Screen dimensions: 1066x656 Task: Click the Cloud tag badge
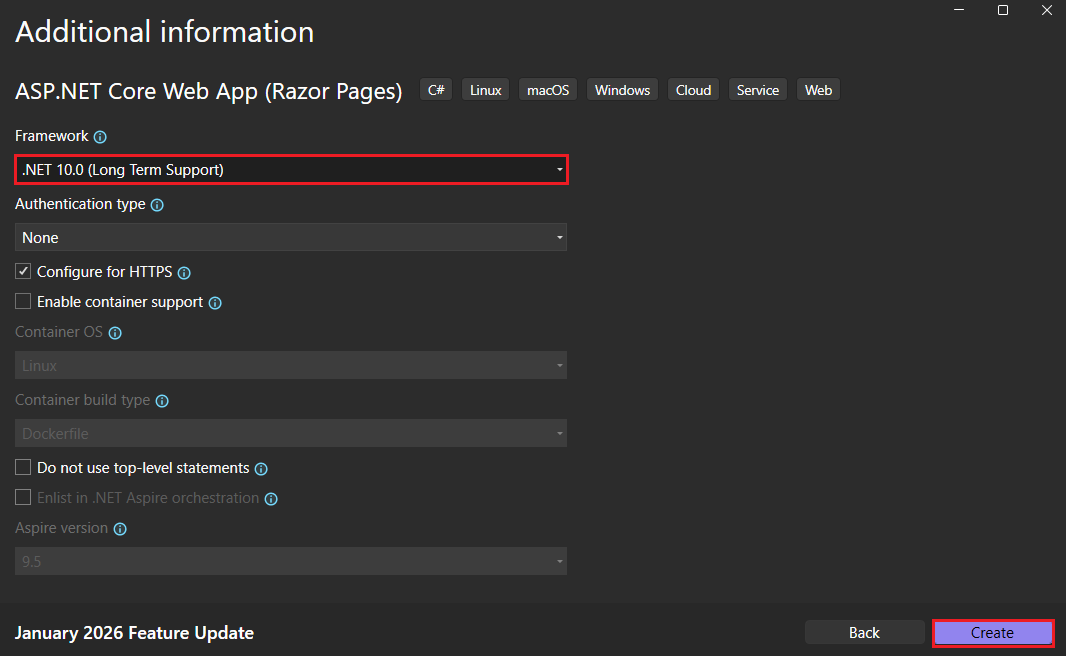[693, 89]
